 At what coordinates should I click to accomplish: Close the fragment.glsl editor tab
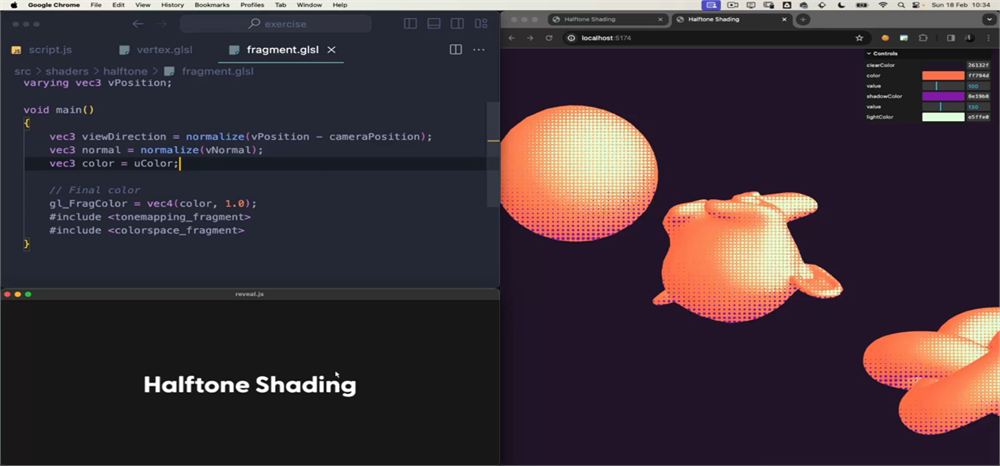coord(331,50)
